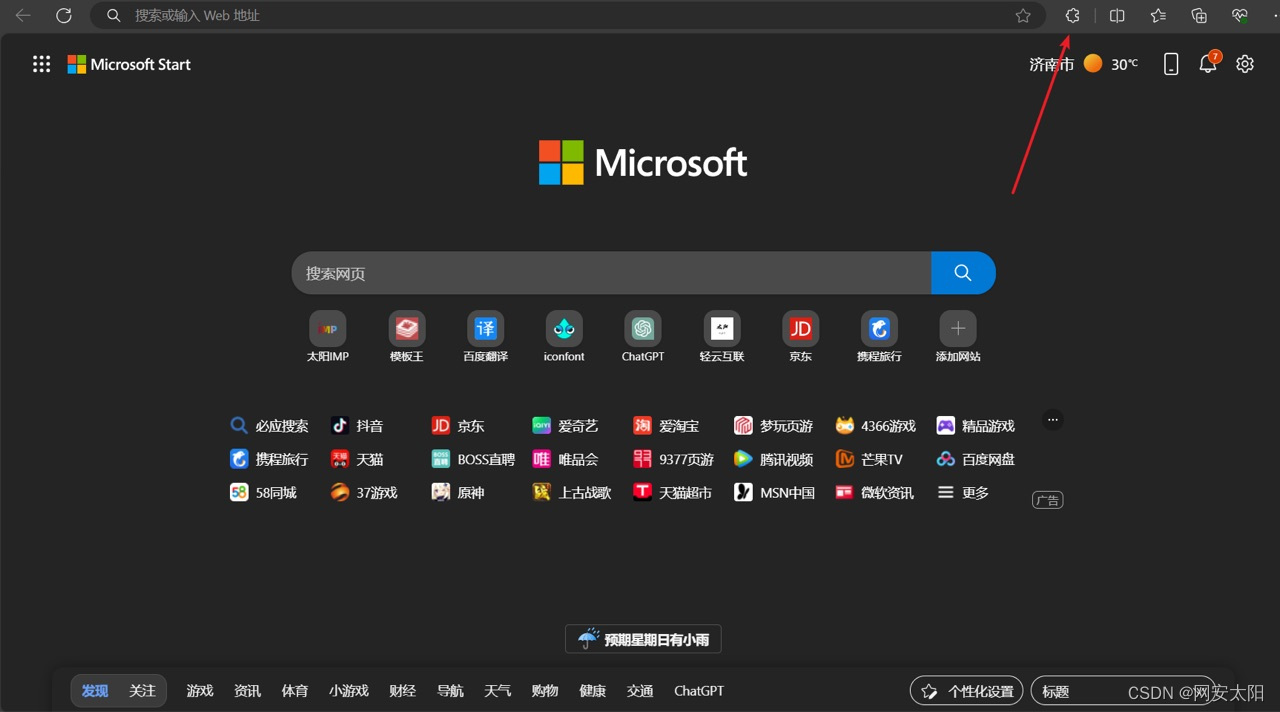Open the 轻云互联 shortcut tile
The image size is (1280, 712).
coord(722,337)
